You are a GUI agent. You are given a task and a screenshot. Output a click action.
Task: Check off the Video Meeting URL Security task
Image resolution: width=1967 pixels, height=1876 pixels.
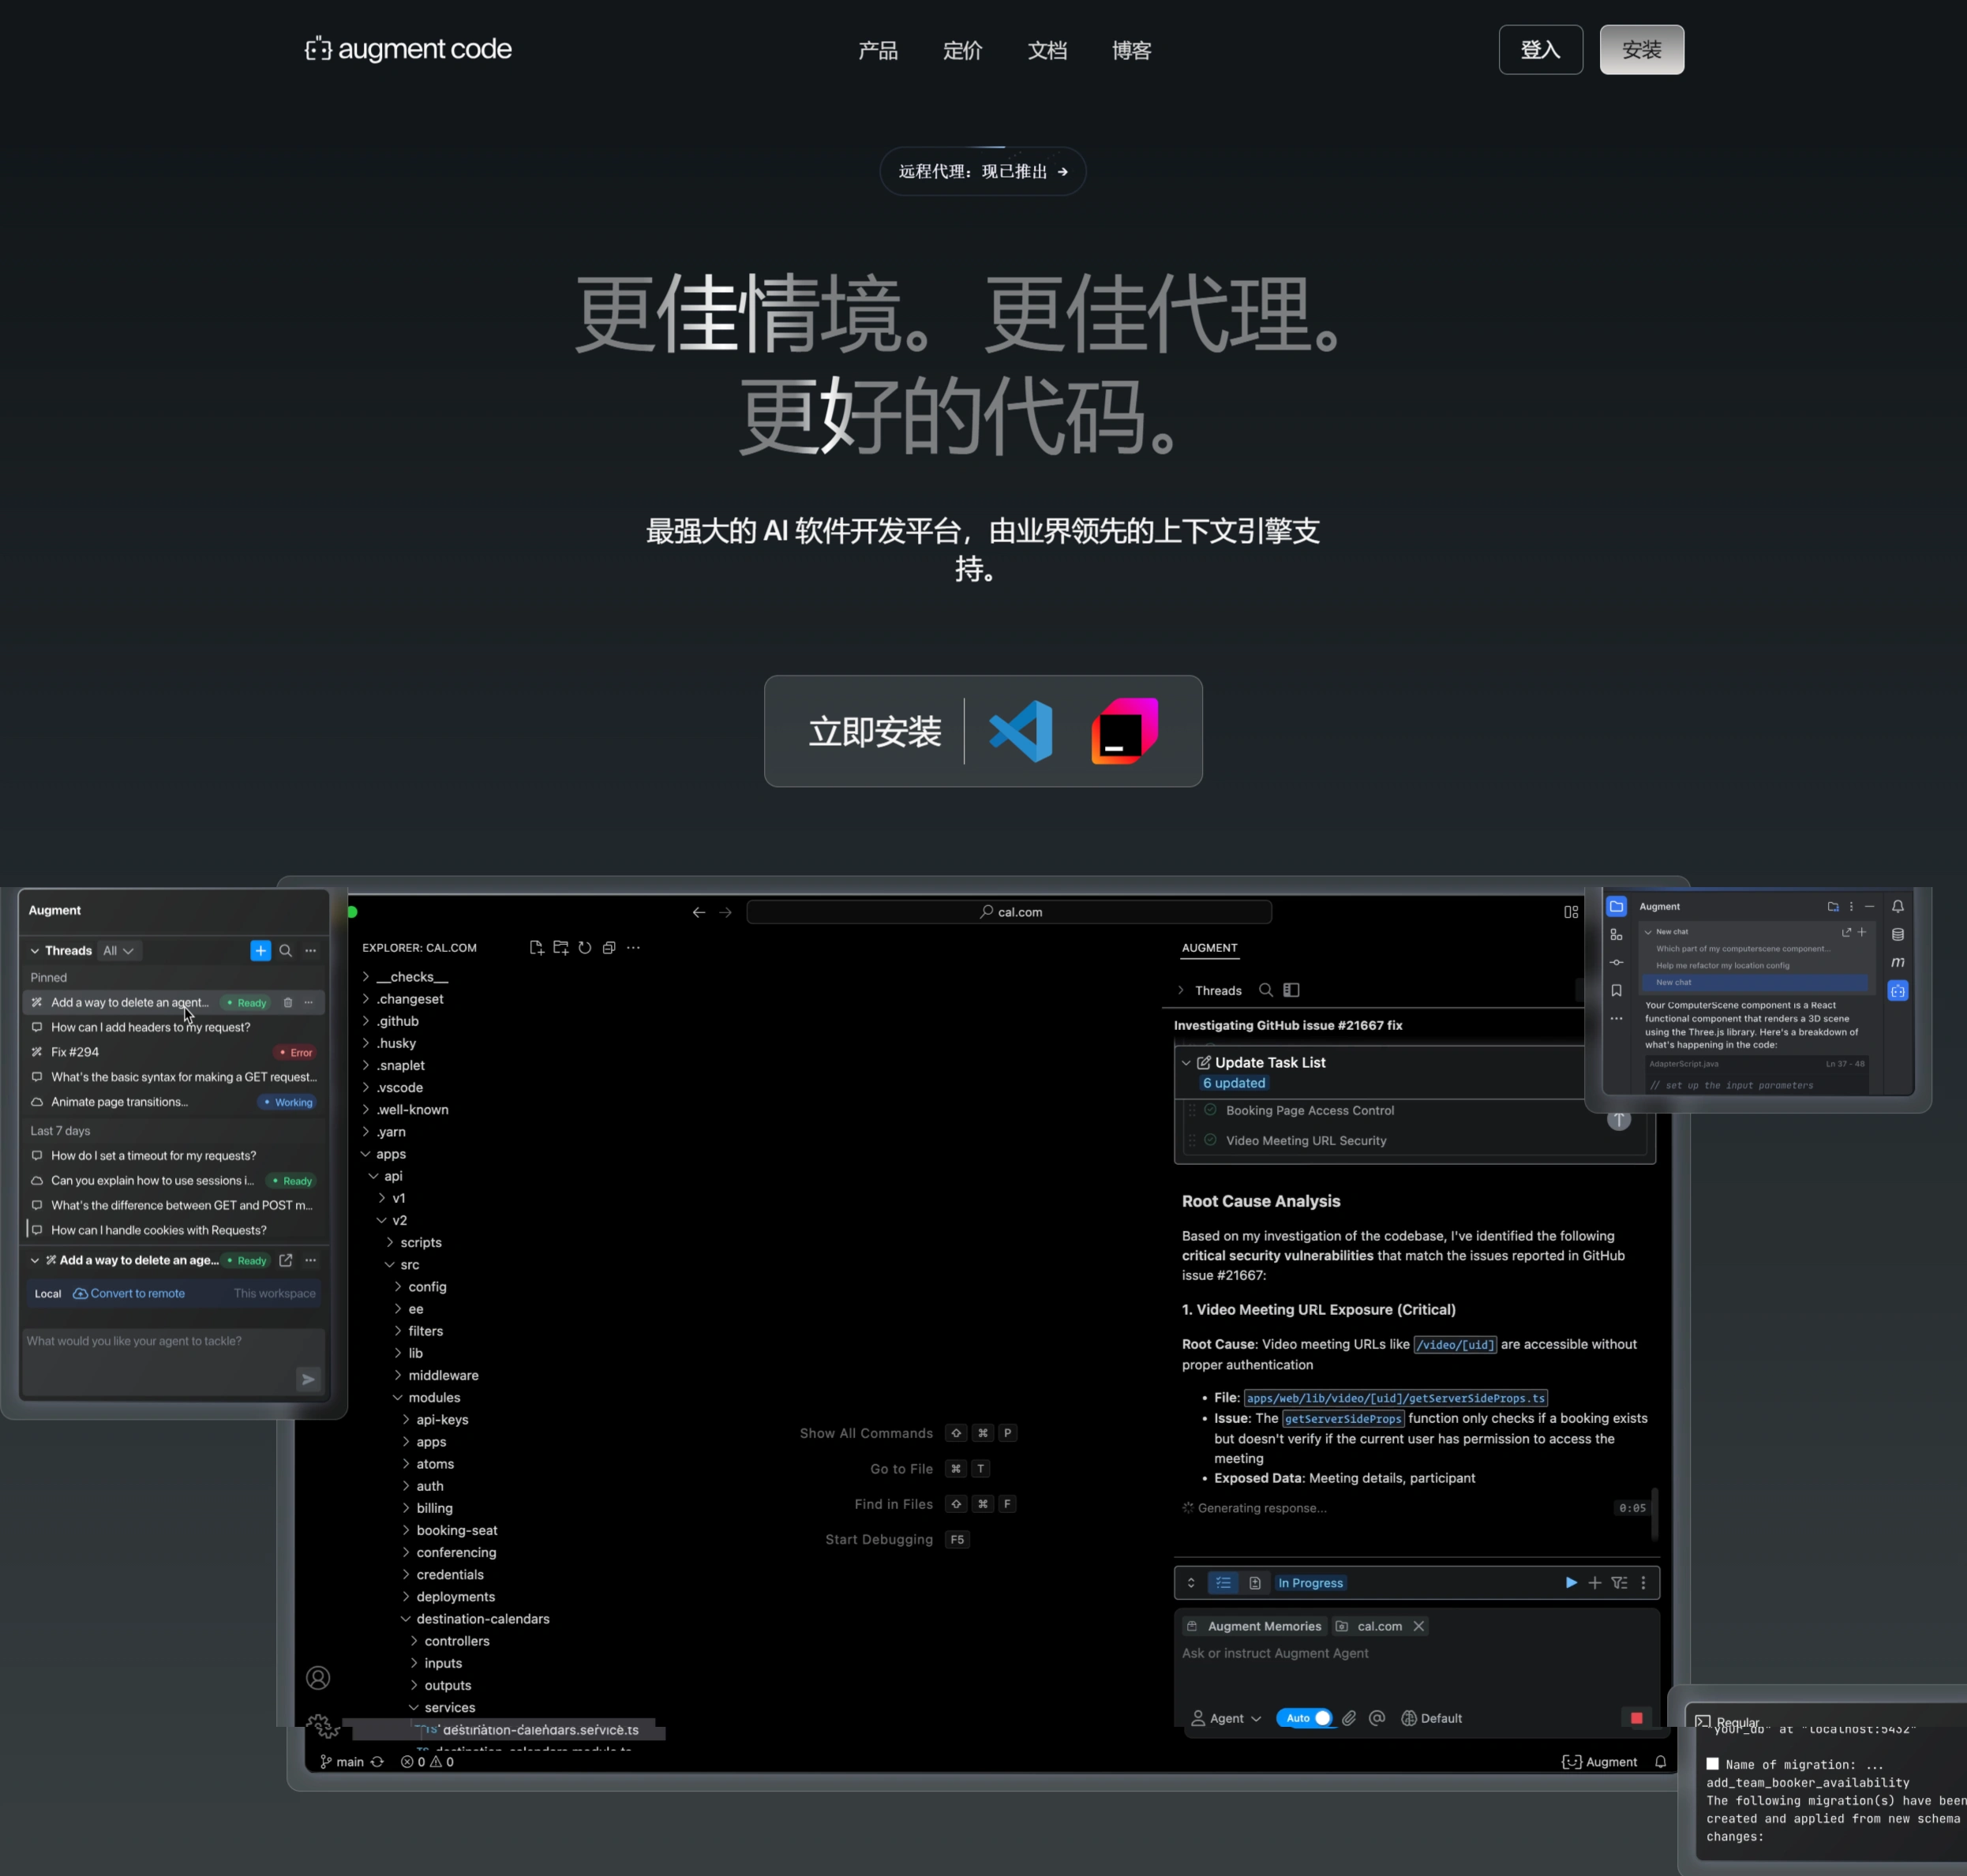(1210, 1140)
